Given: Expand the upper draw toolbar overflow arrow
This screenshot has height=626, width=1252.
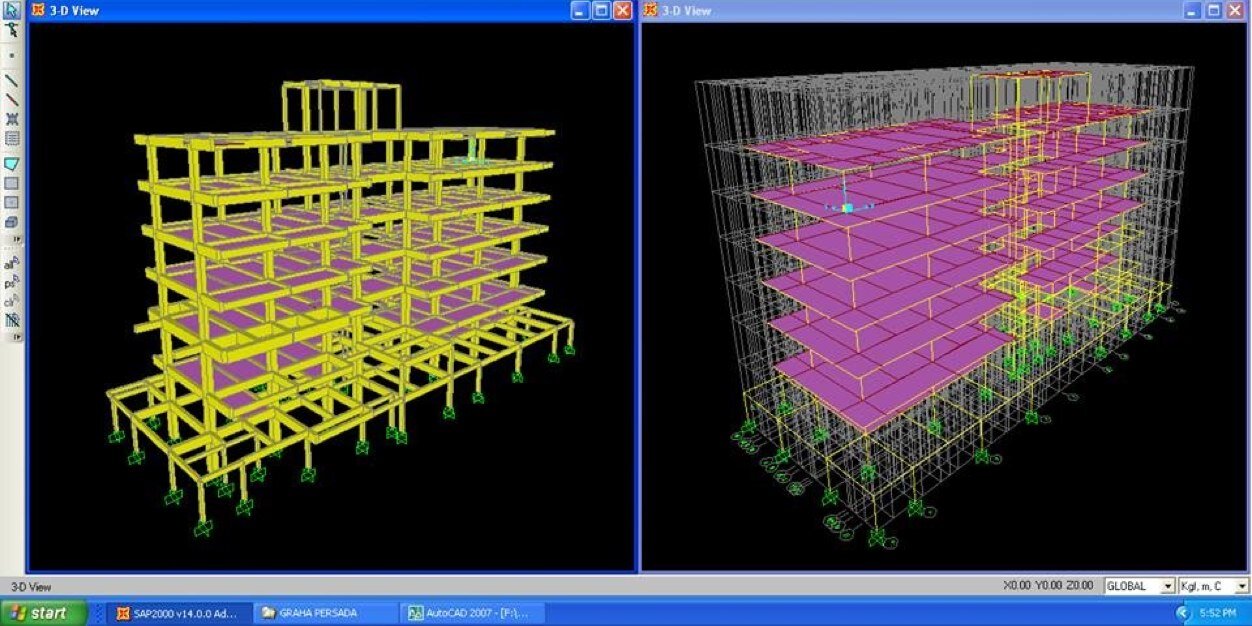Looking at the screenshot, I should (x=16, y=240).
